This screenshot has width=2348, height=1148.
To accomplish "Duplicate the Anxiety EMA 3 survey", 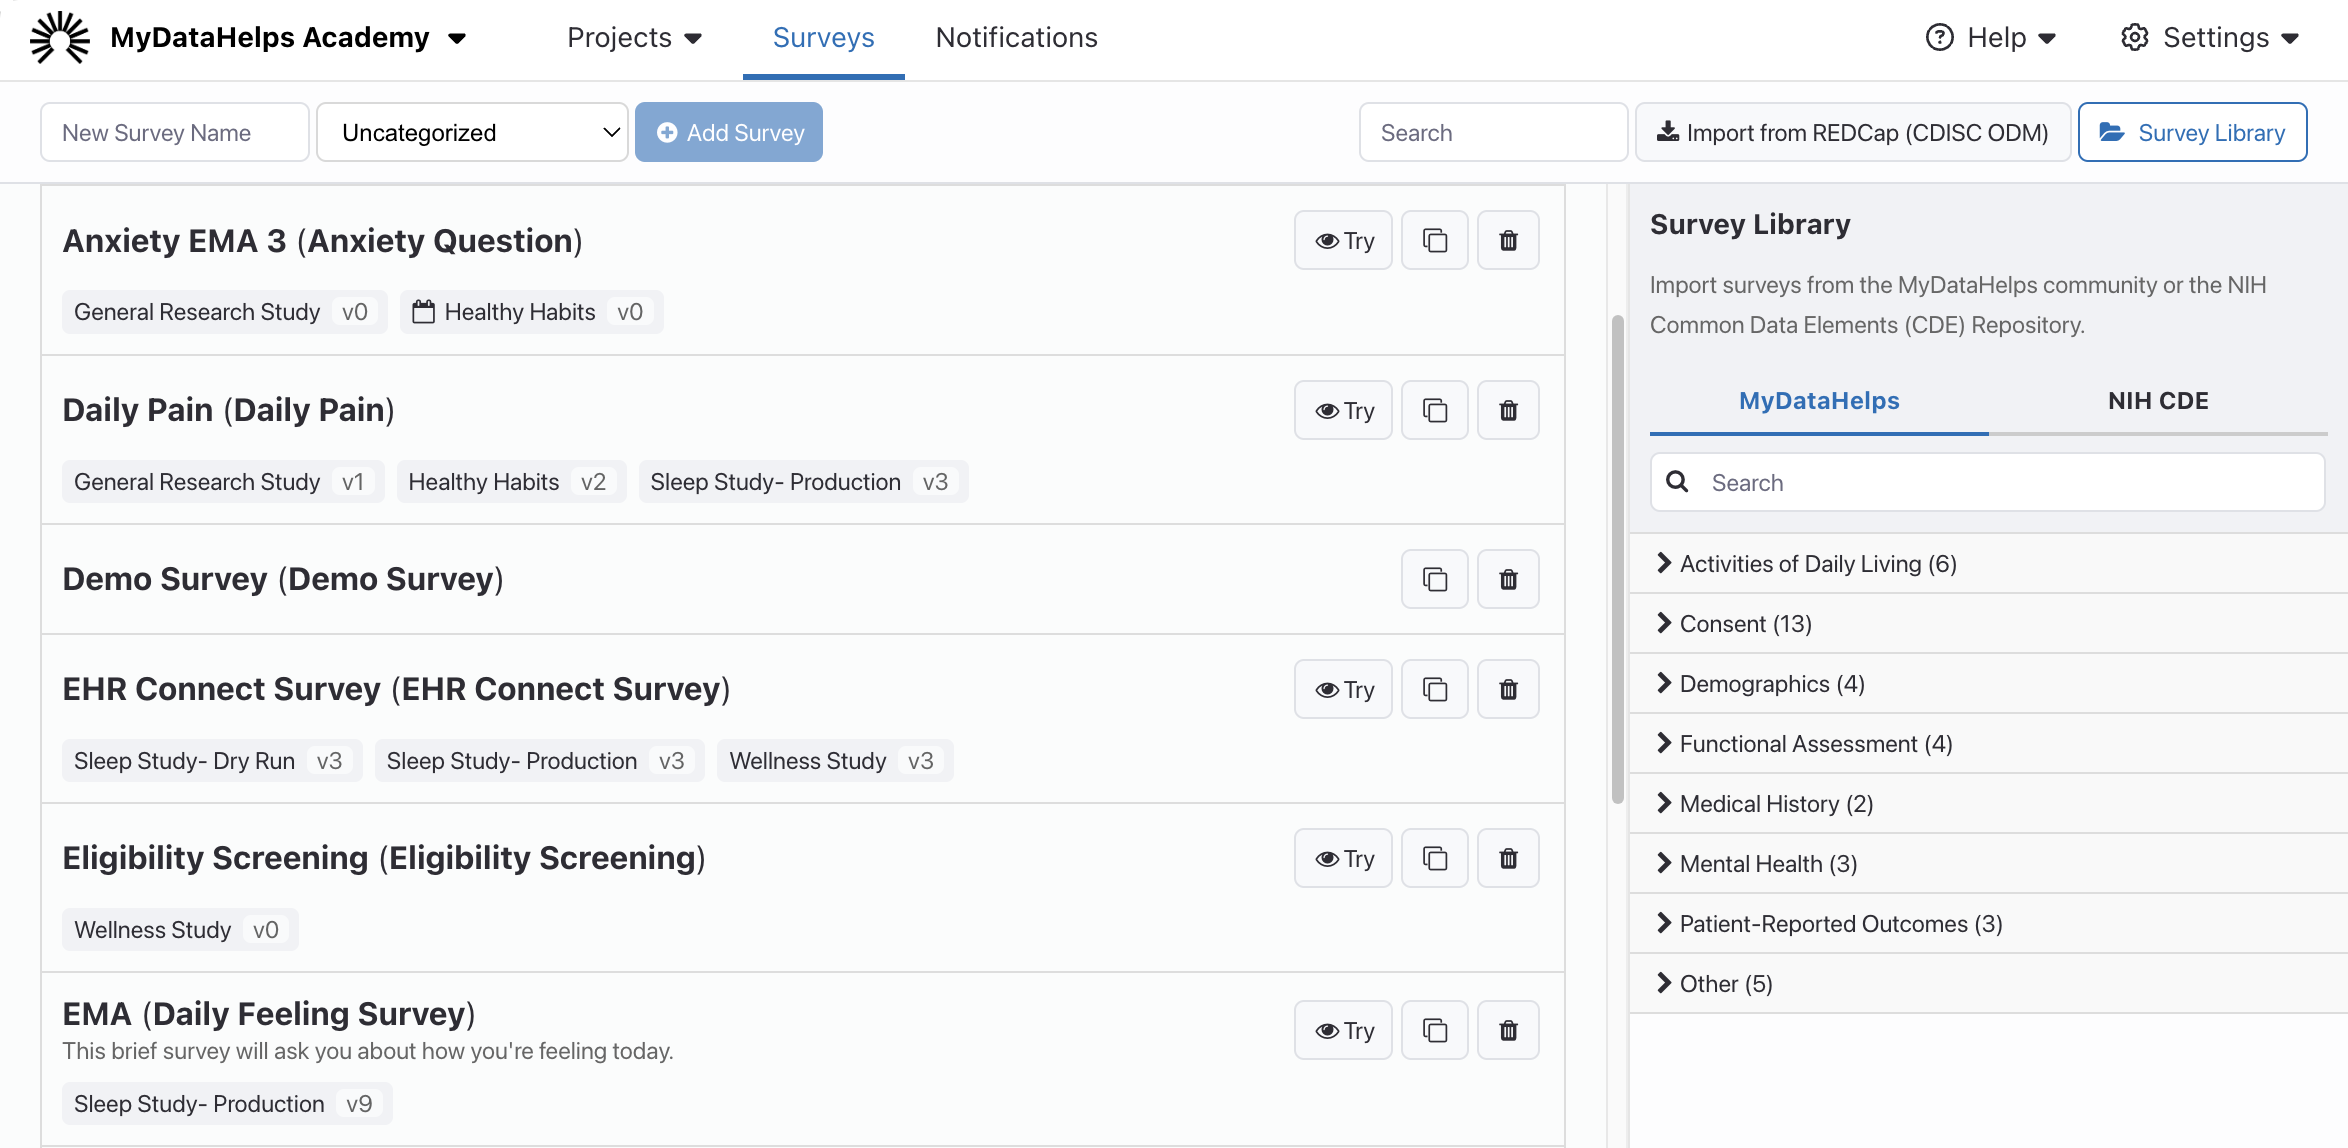I will pyautogui.click(x=1434, y=240).
